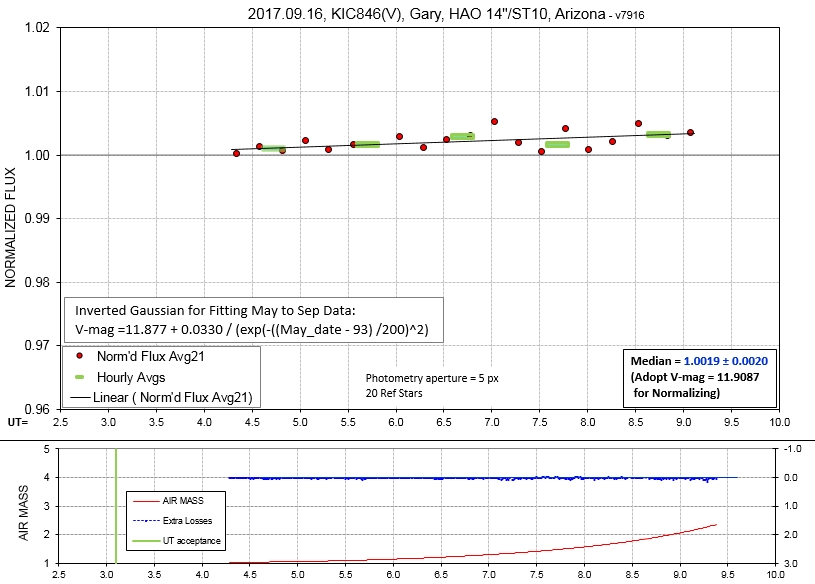This screenshot has width=815, height=584.
Task: Click the 1.01 tick on the flux axis
Action: coord(37,91)
